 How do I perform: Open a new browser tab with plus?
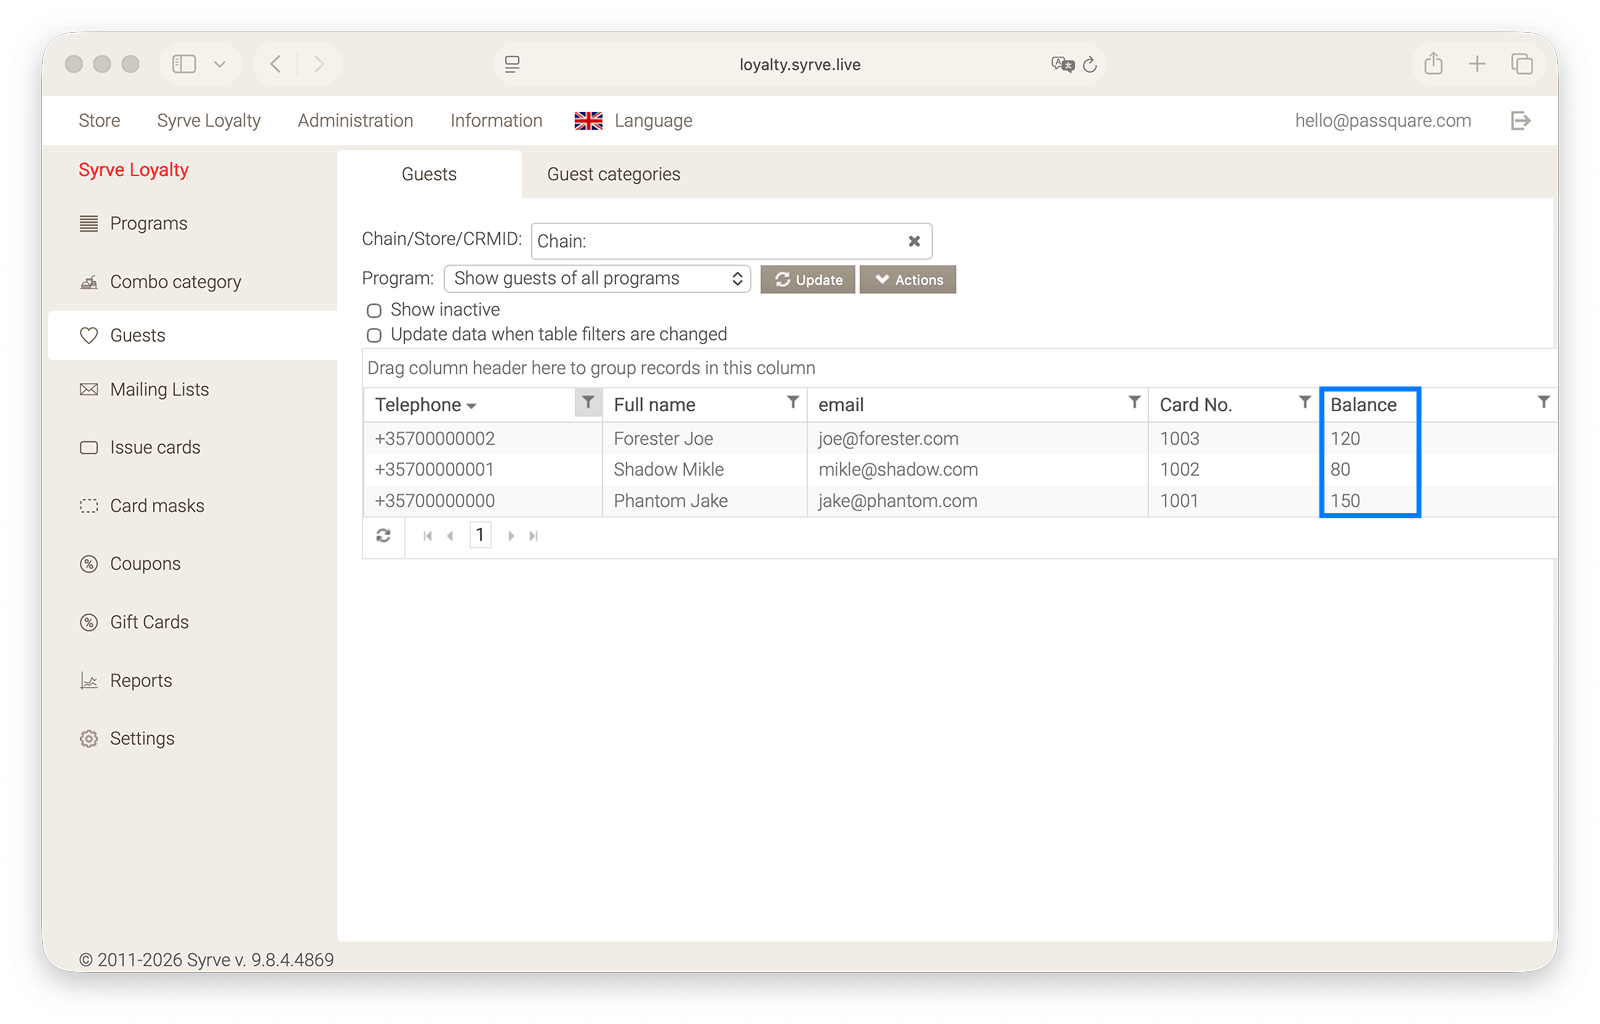pos(1477,64)
